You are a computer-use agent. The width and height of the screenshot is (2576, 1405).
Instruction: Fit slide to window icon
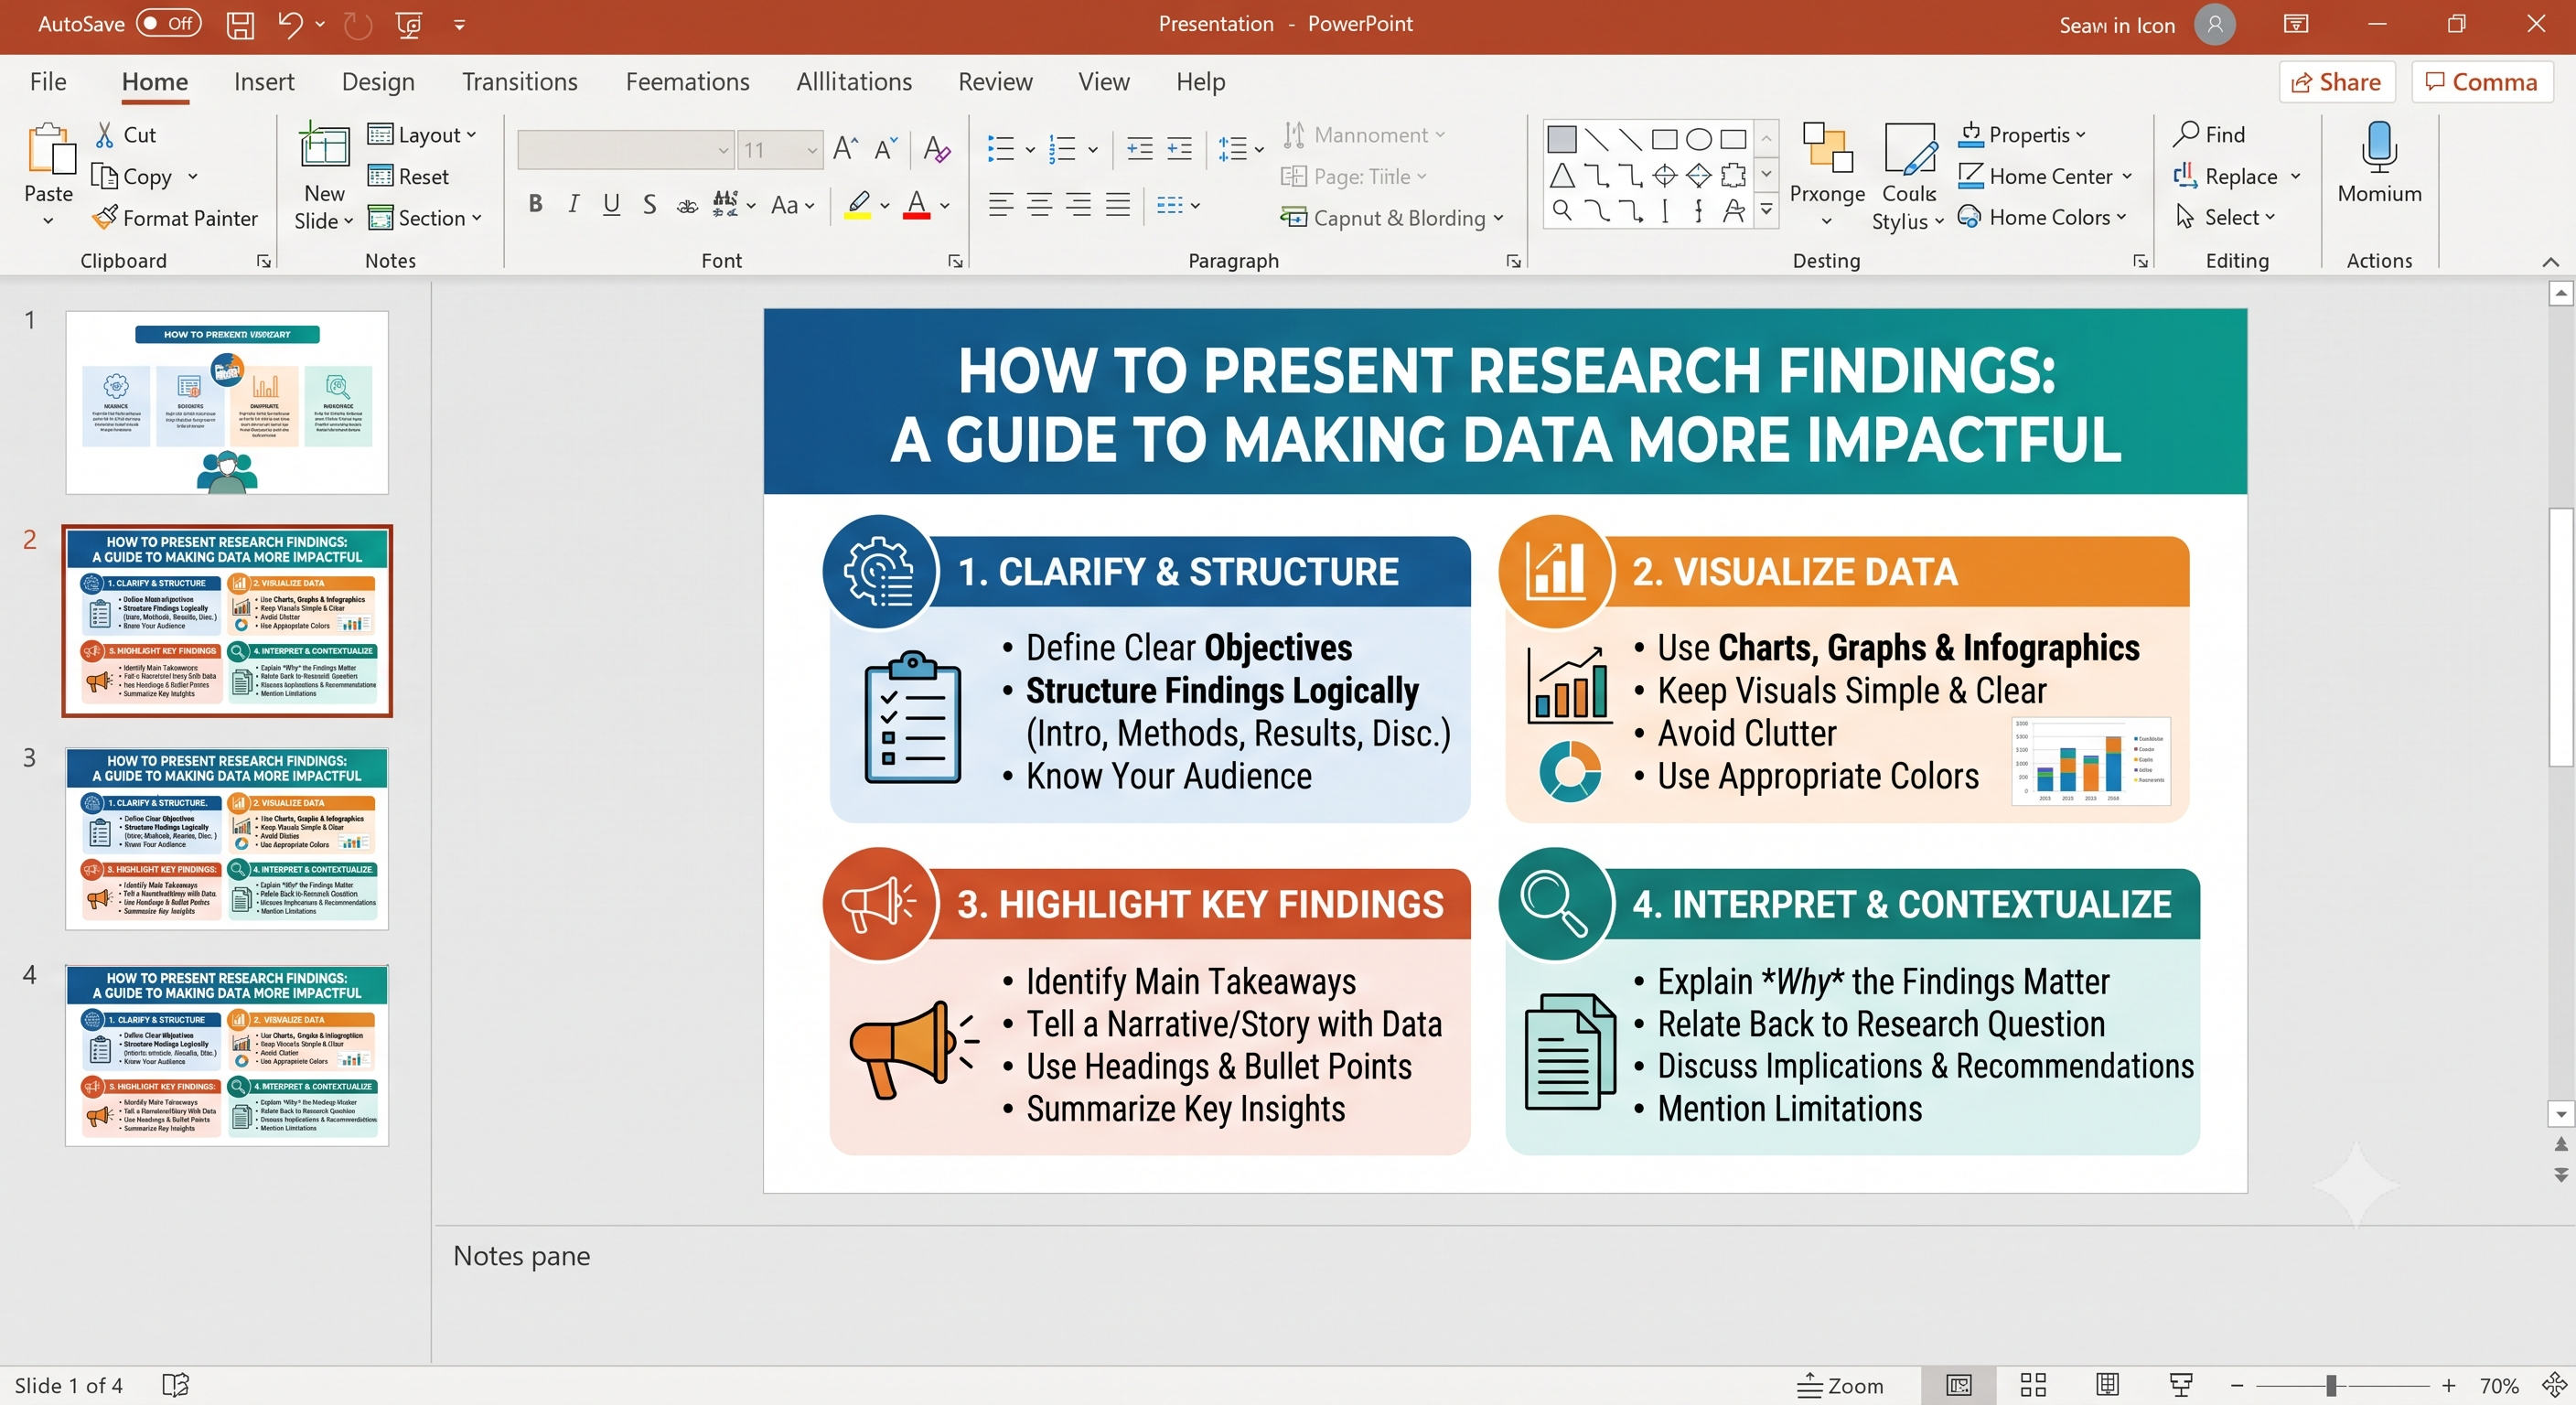[2554, 1385]
